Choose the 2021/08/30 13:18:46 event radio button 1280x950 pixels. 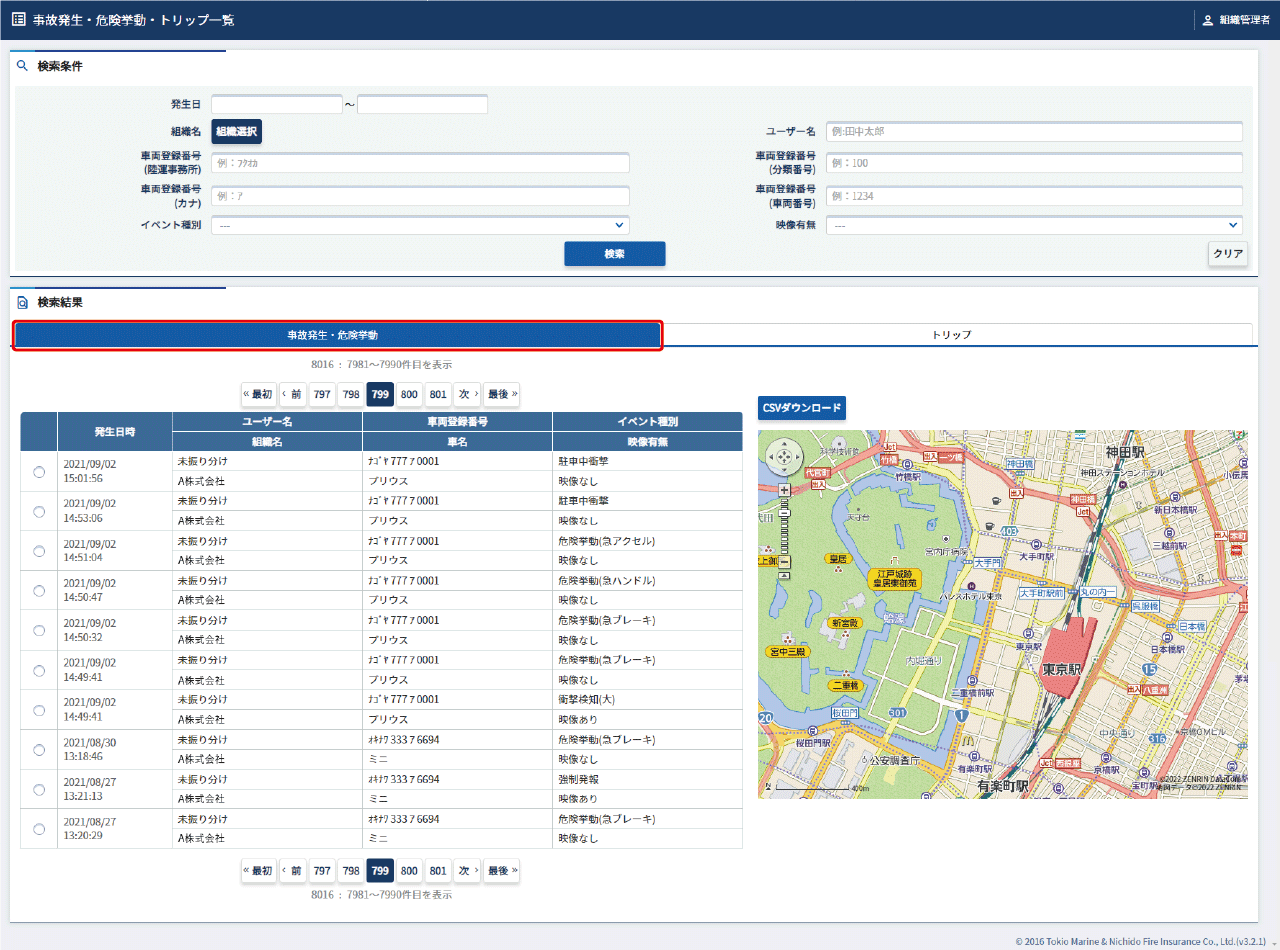click(x=39, y=750)
